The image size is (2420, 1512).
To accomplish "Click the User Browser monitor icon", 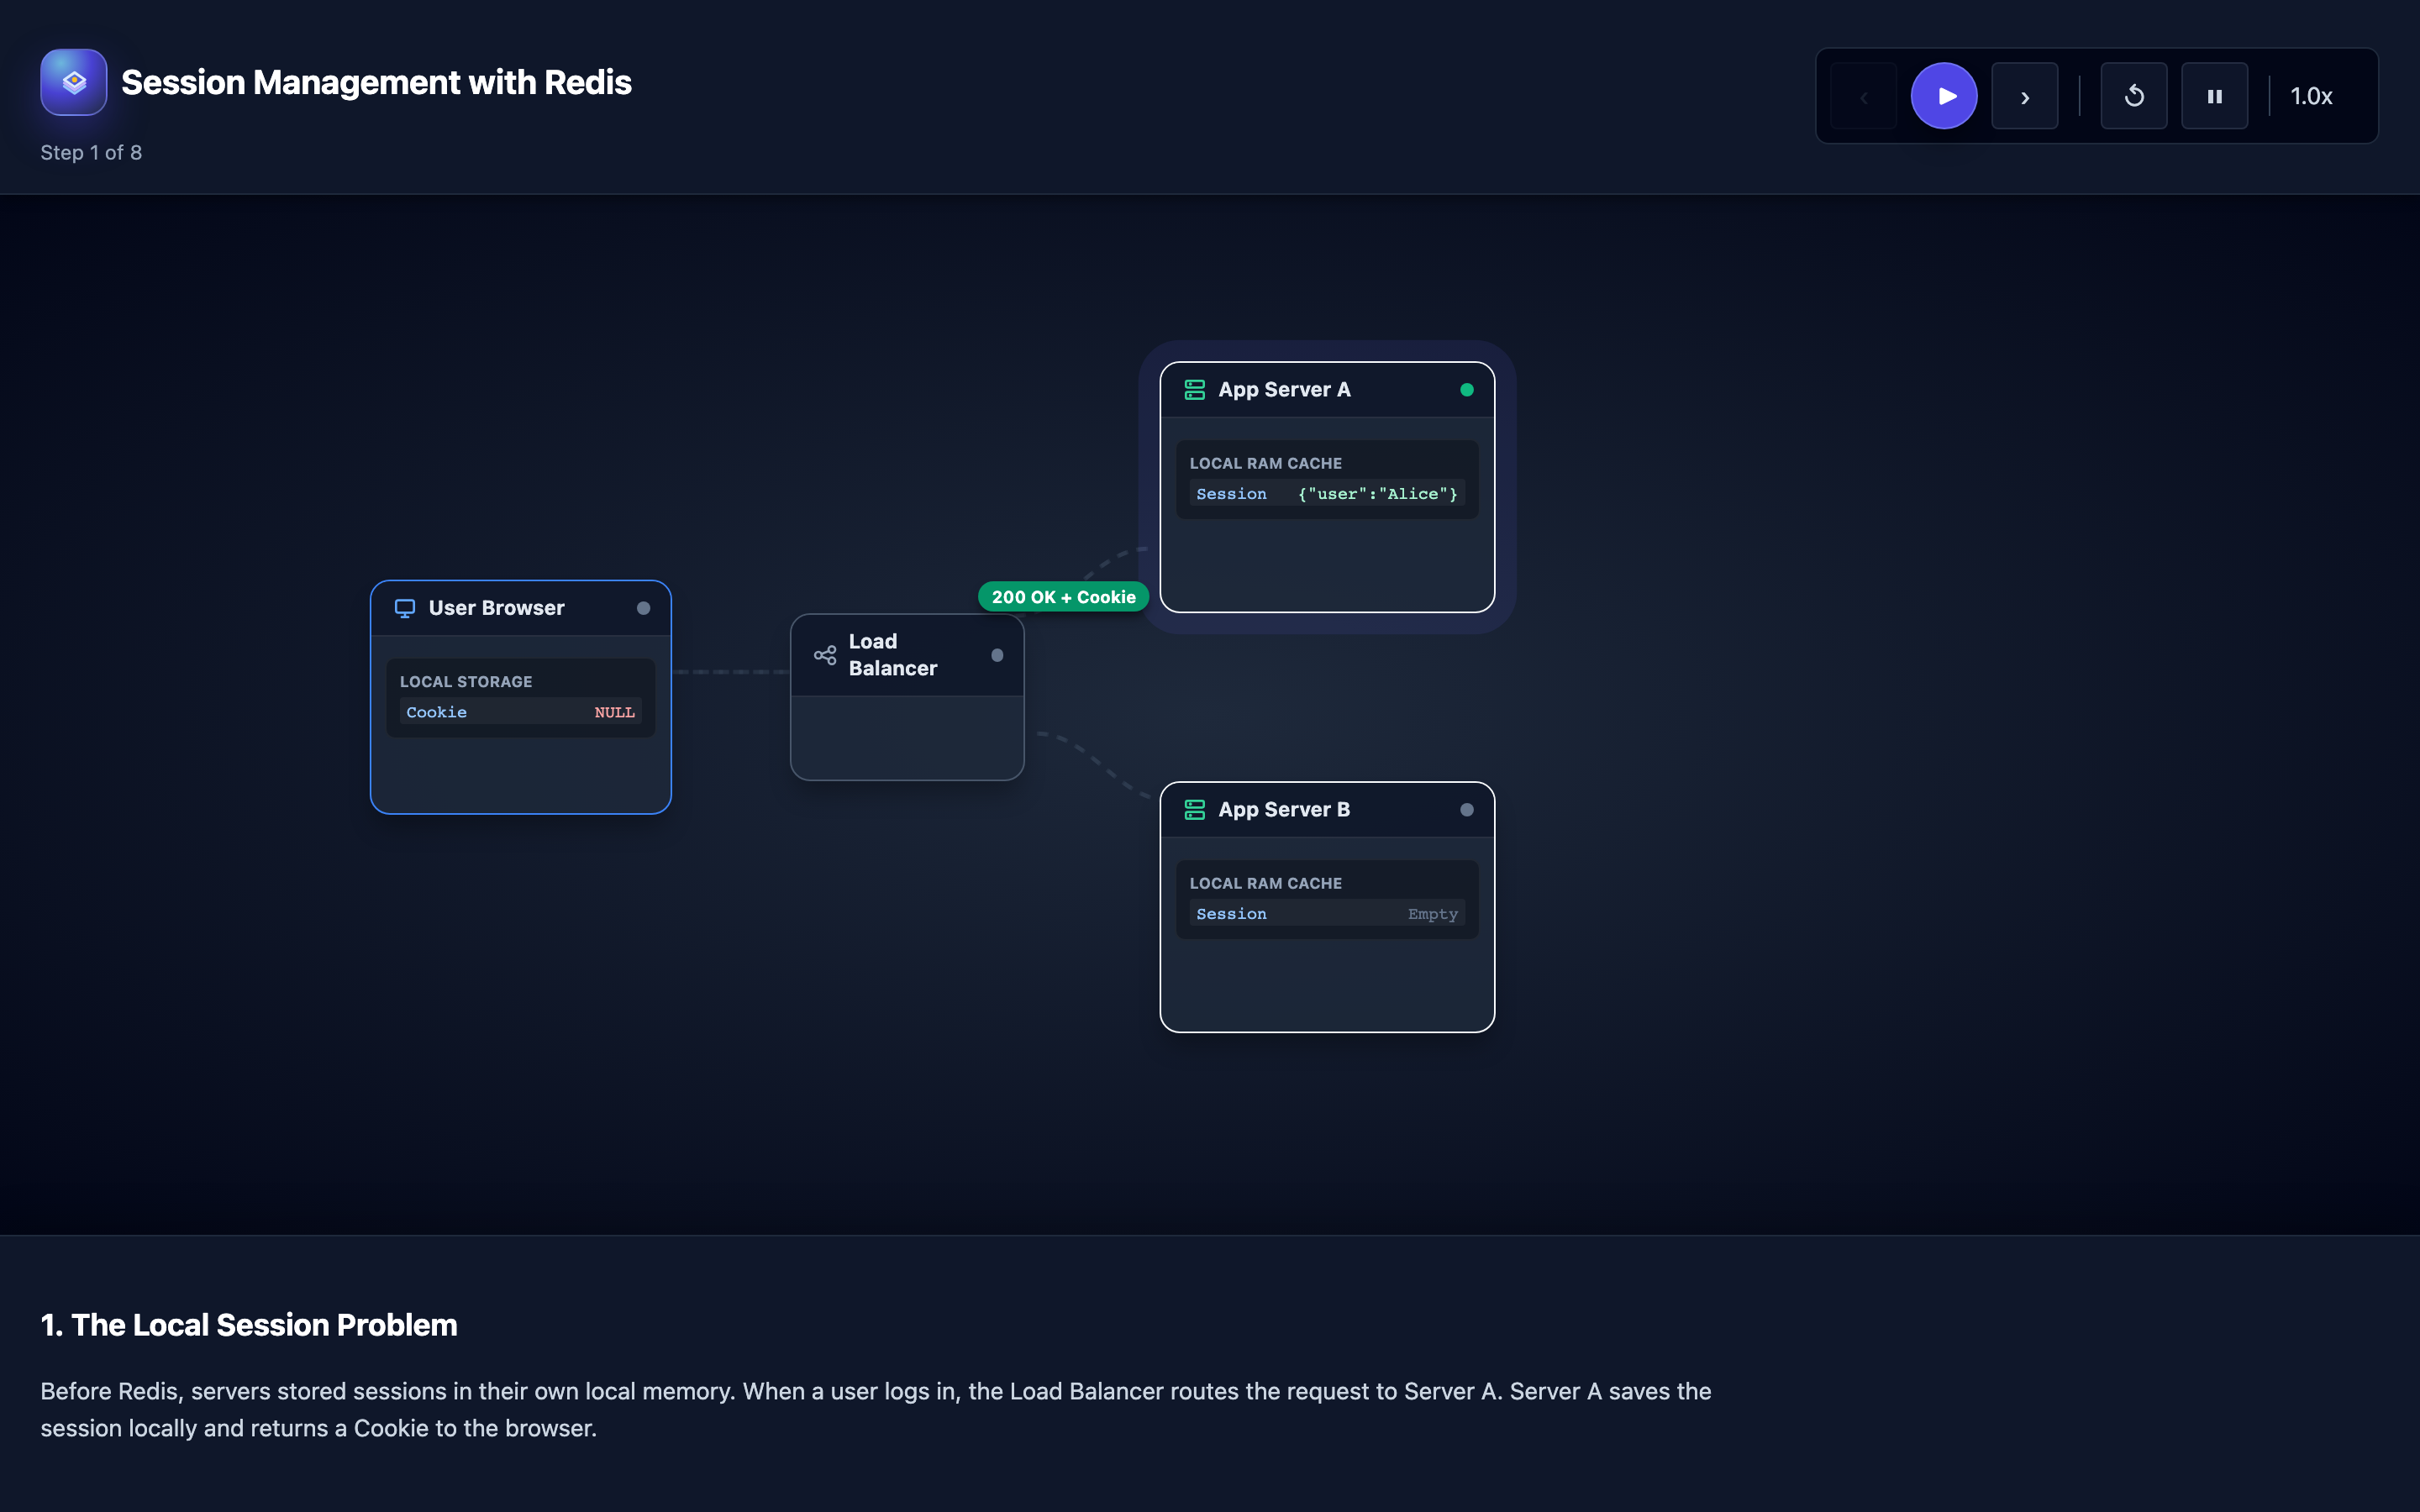I will 405,608.
